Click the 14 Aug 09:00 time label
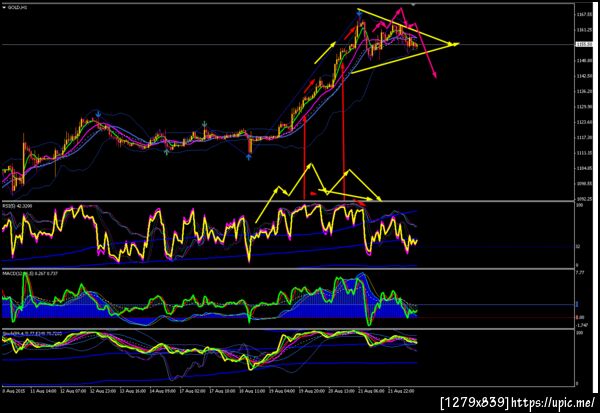The width and height of the screenshot is (600, 413). [x=163, y=391]
